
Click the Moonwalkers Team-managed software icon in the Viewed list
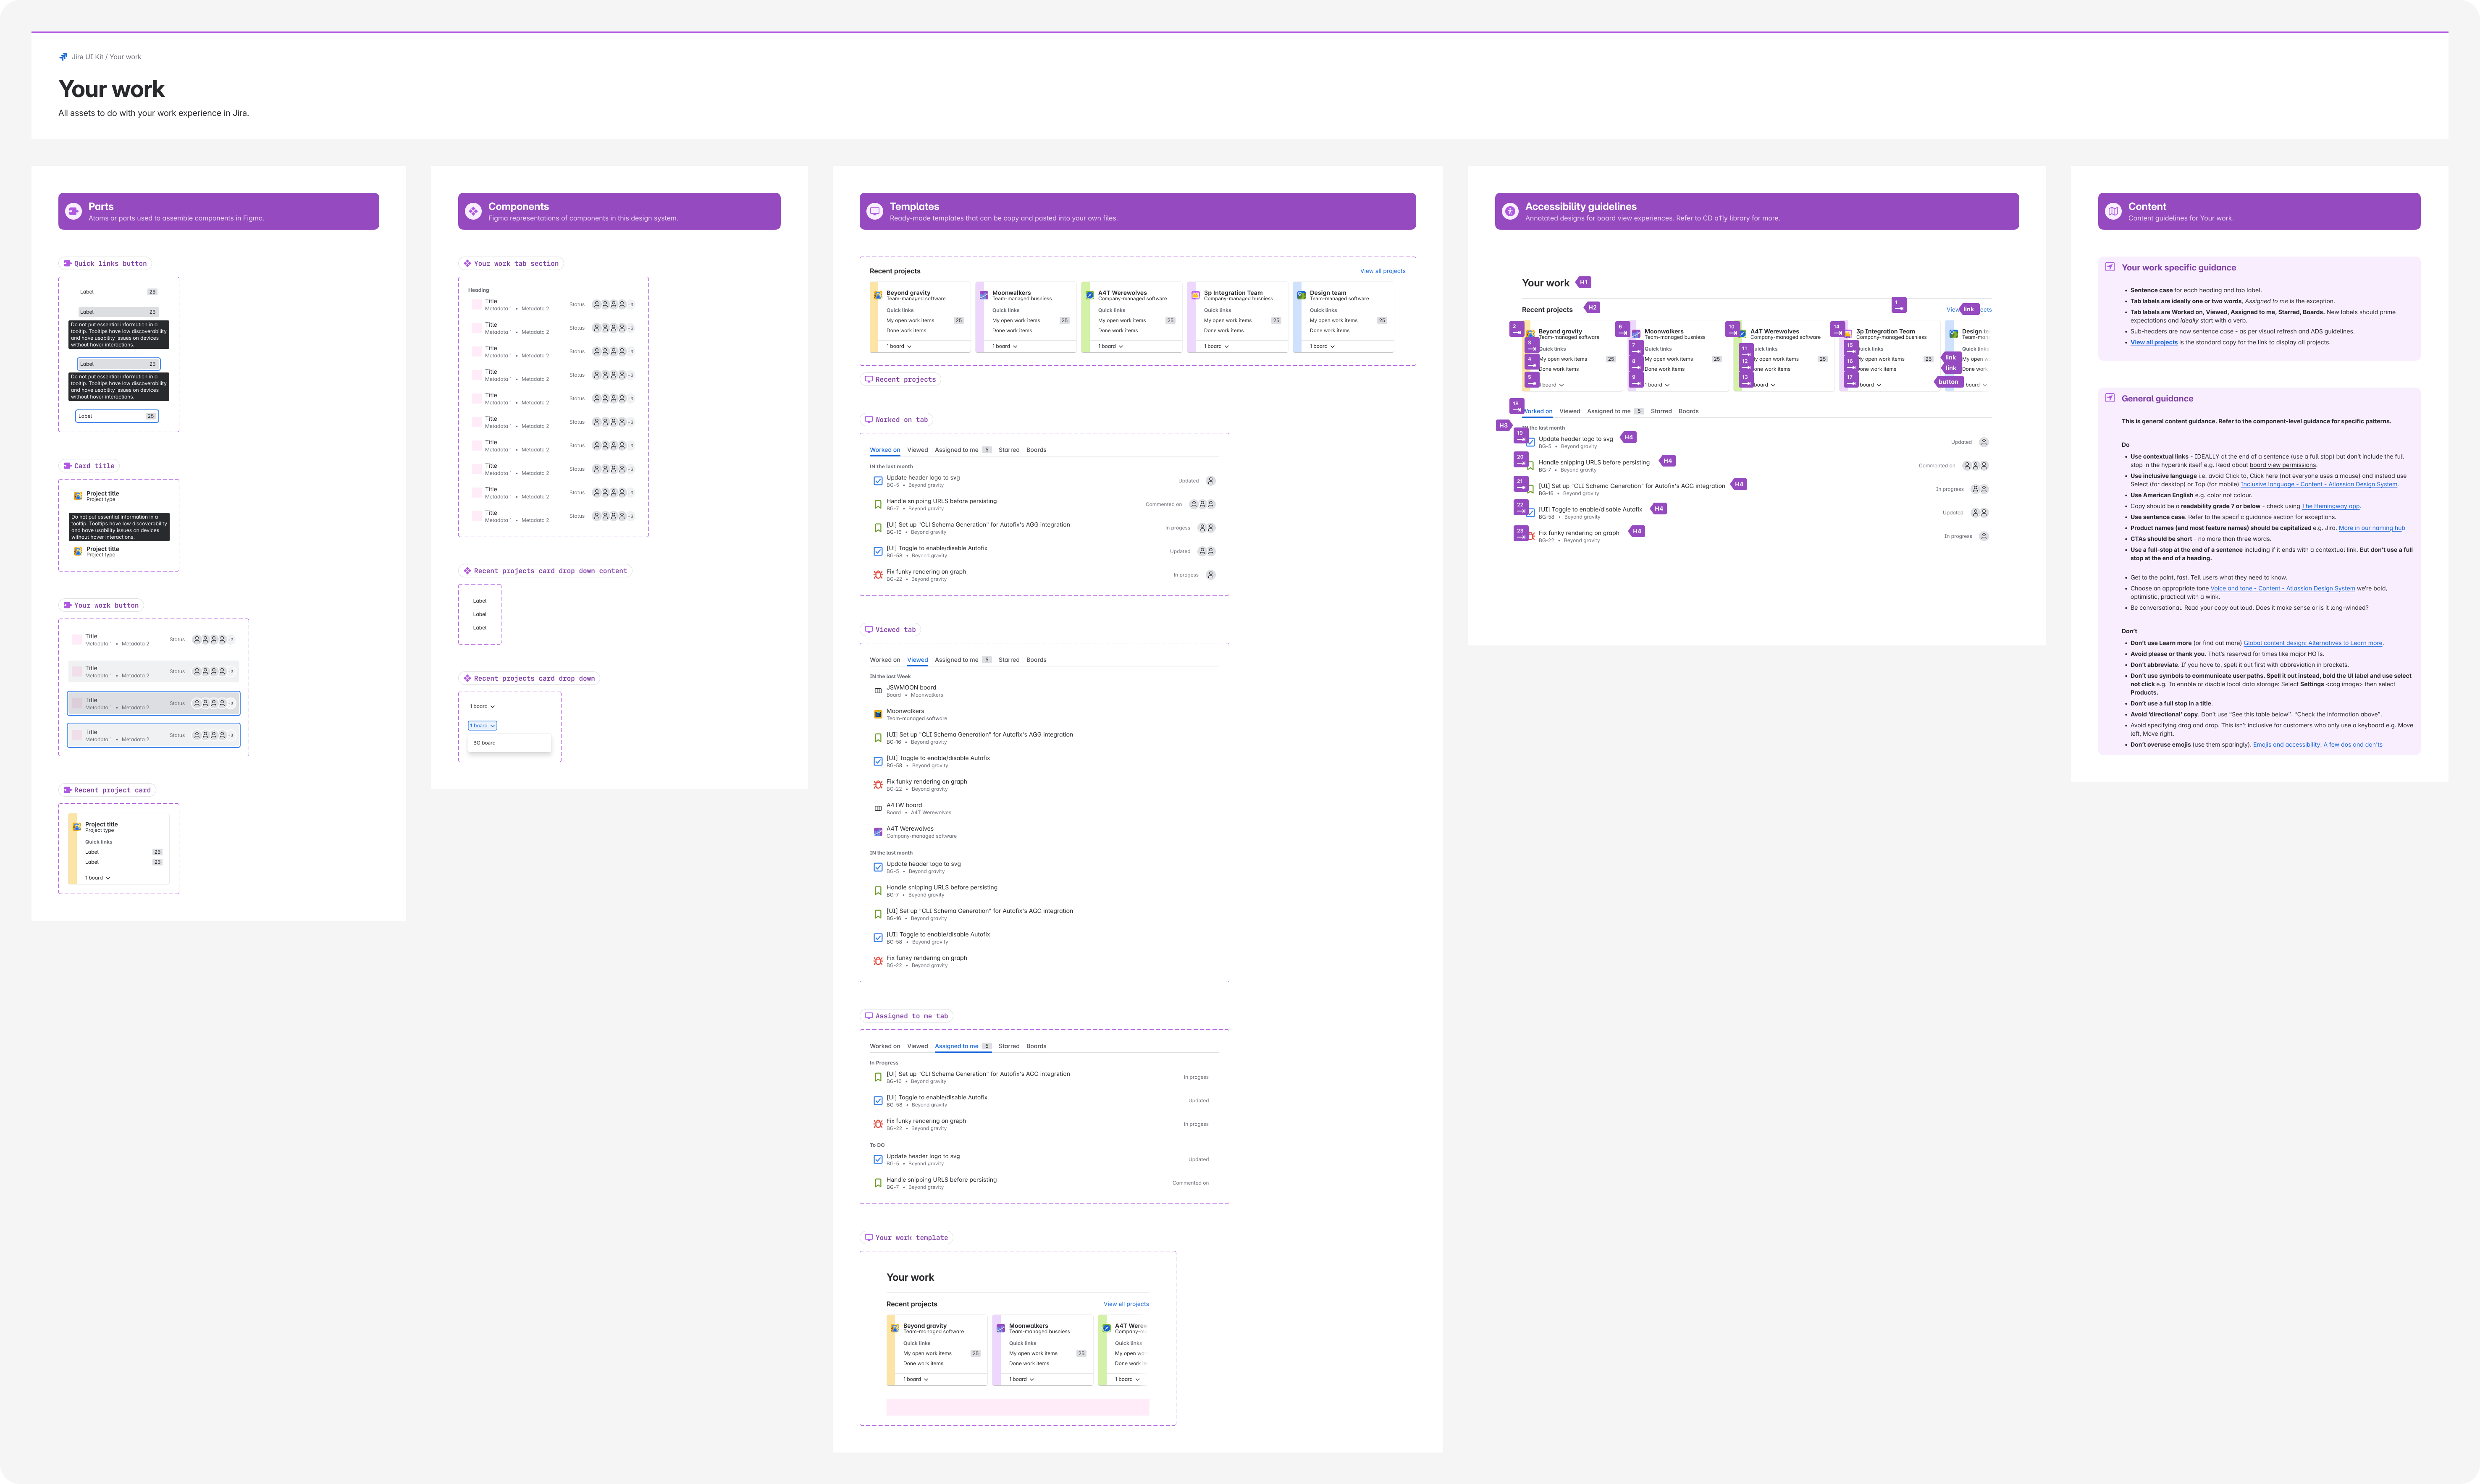(x=878, y=714)
